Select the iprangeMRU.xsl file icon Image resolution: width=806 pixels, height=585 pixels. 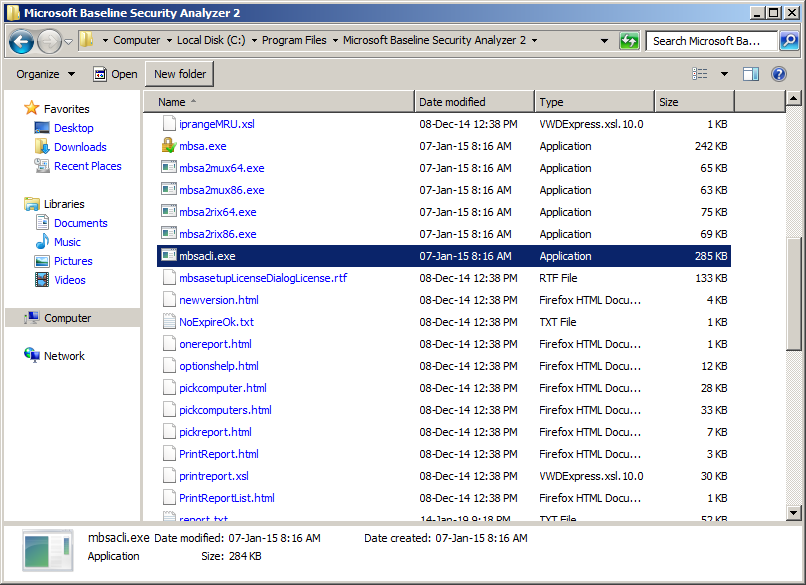pos(169,123)
